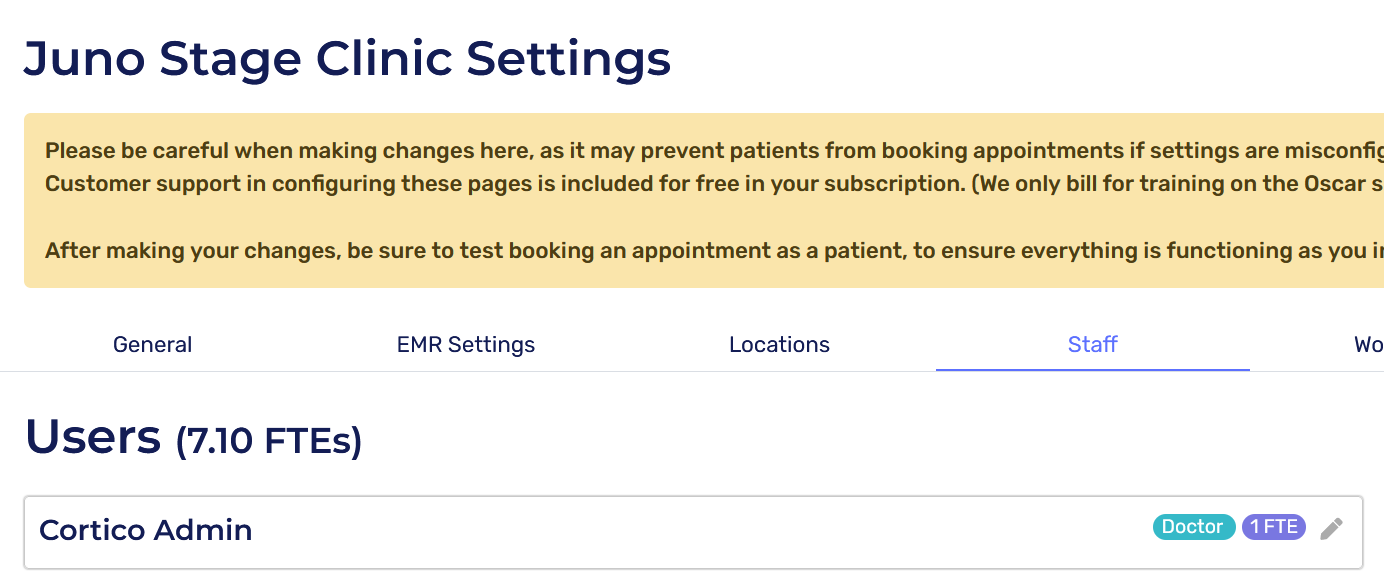Open the General tab
The image size is (1384, 579).
pos(152,345)
